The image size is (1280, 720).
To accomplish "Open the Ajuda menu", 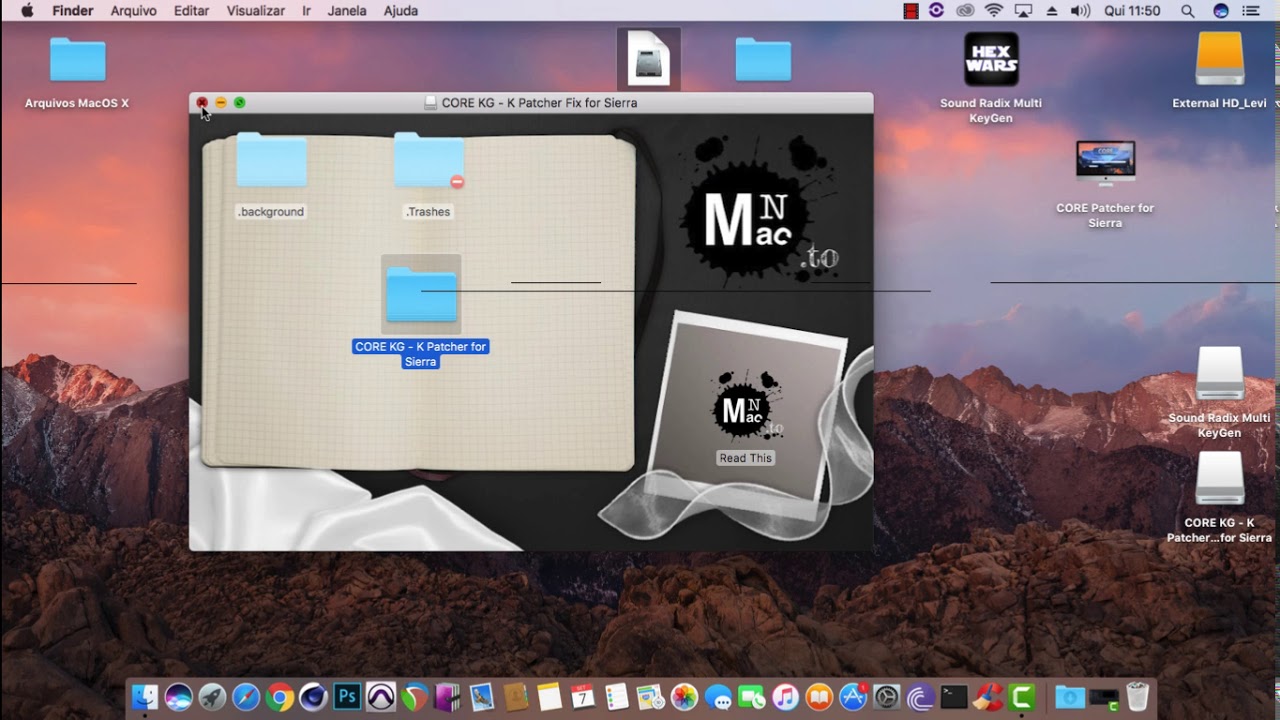I will point(401,11).
